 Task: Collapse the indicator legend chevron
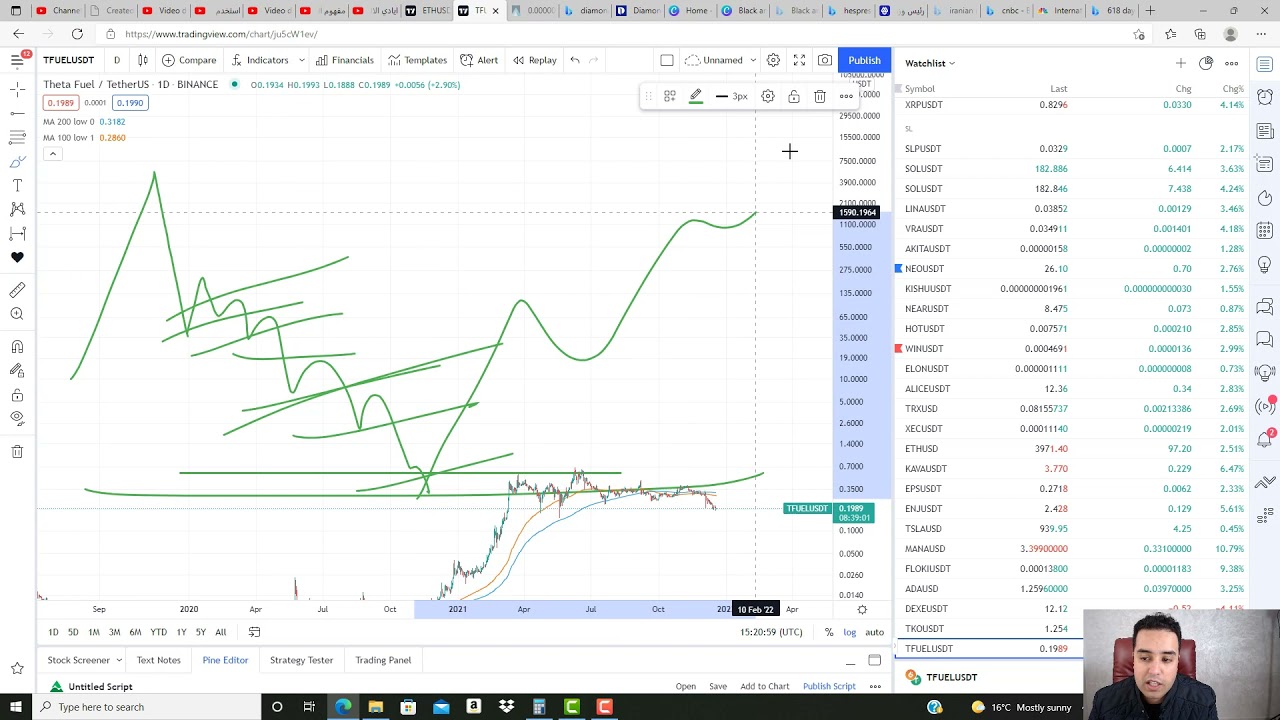(52, 154)
